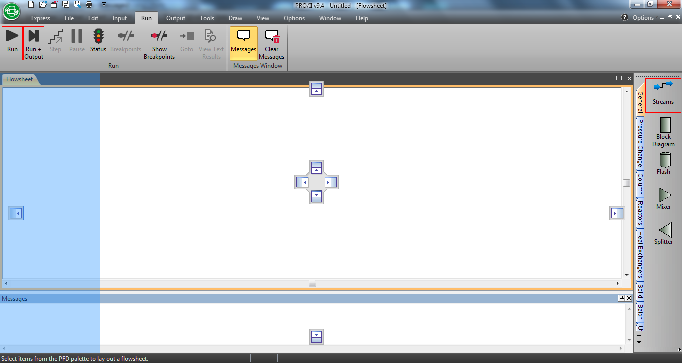This screenshot has width=682, height=363.
Task: Start the simulation with the Run button
Action: pyautogui.click(x=12, y=41)
